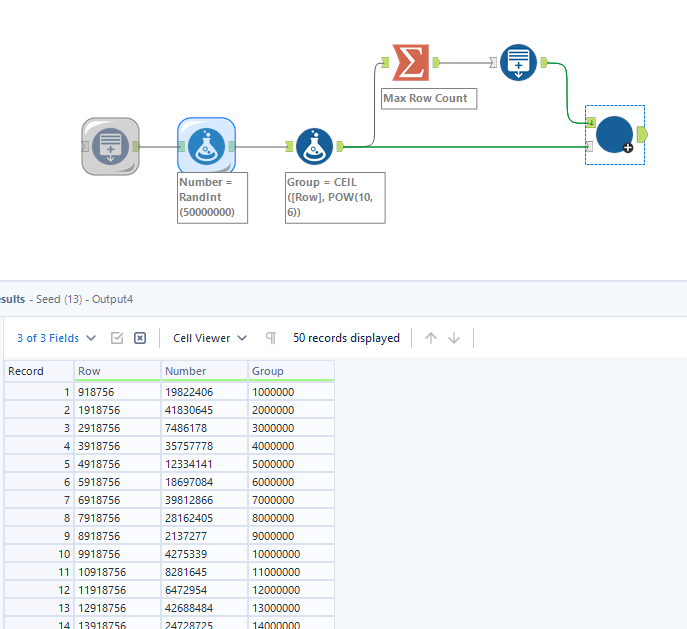The height and width of the screenshot is (629, 687).
Task: Select Number cell 8281645
Action: tap(204, 572)
